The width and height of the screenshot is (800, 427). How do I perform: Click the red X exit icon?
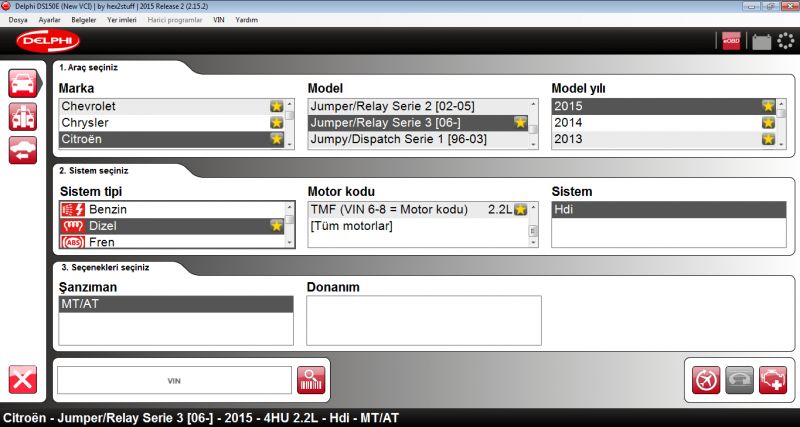pos(22,380)
